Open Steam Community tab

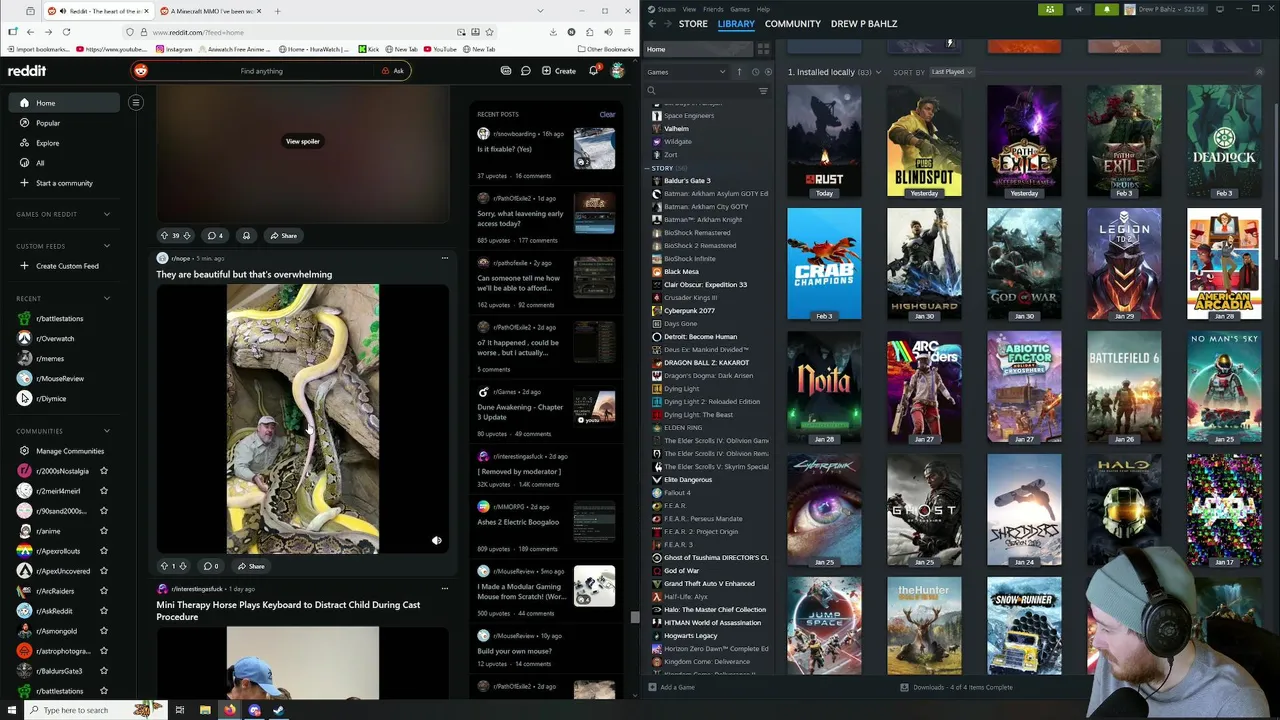(793, 23)
